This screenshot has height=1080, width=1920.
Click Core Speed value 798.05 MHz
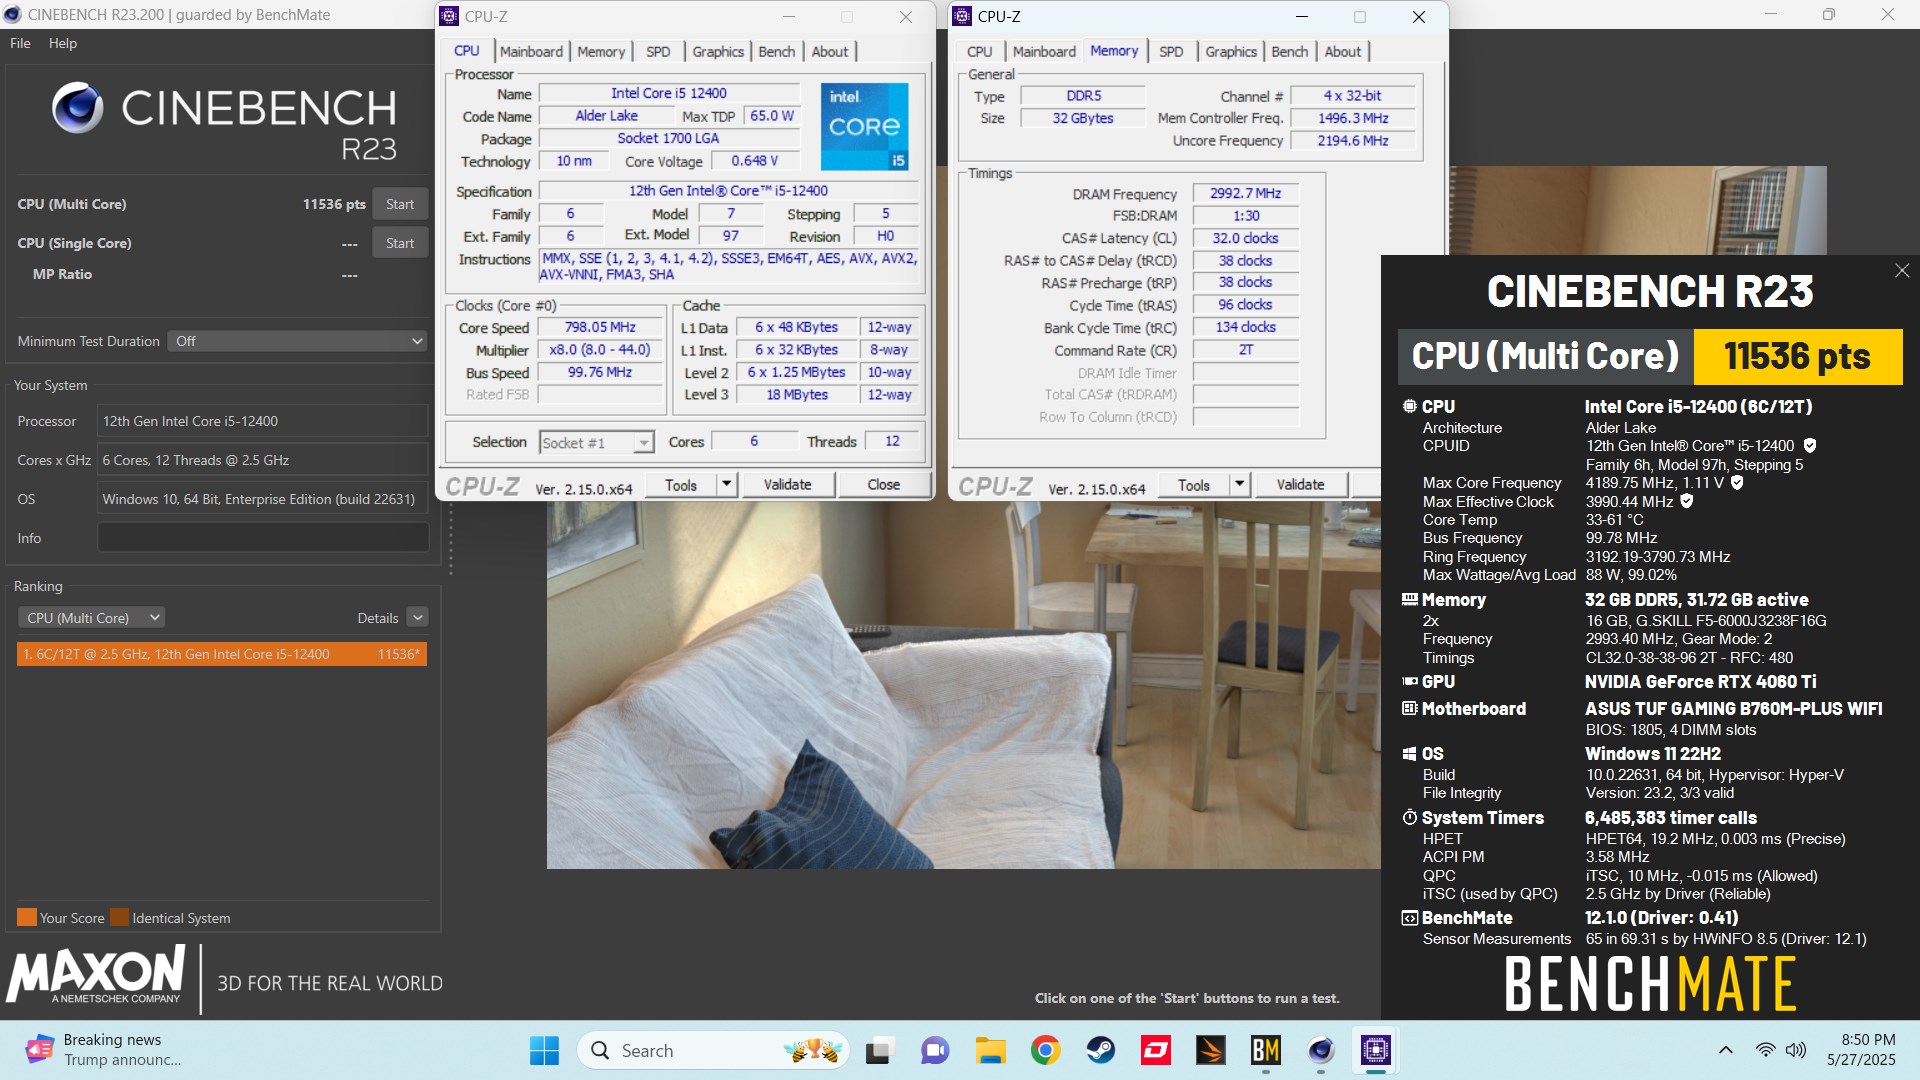[x=600, y=327]
